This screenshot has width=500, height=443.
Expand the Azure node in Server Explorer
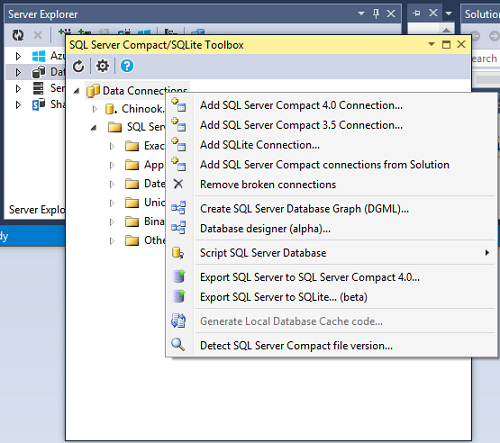click(18, 56)
